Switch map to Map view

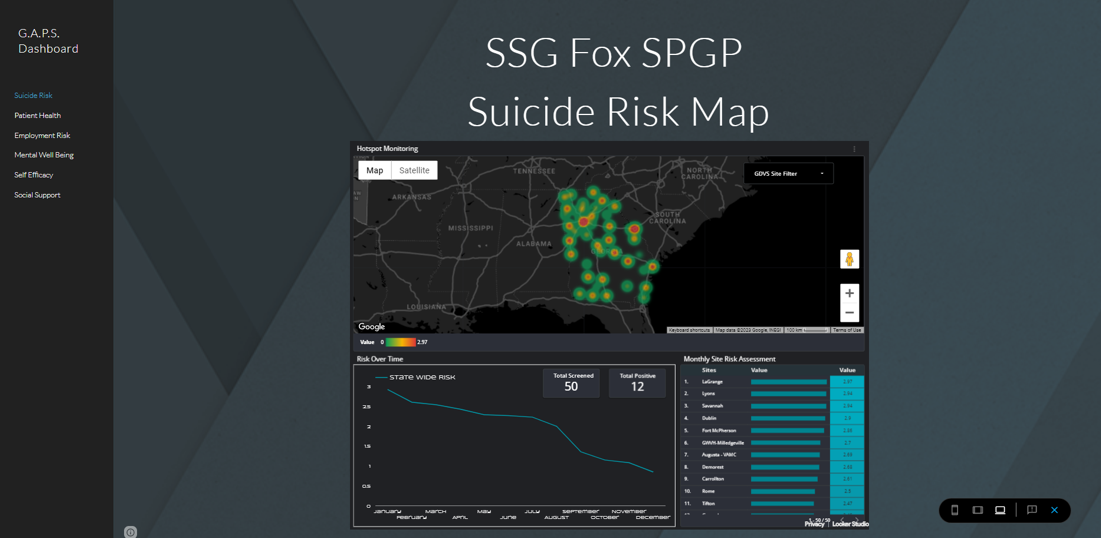pos(375,171)
